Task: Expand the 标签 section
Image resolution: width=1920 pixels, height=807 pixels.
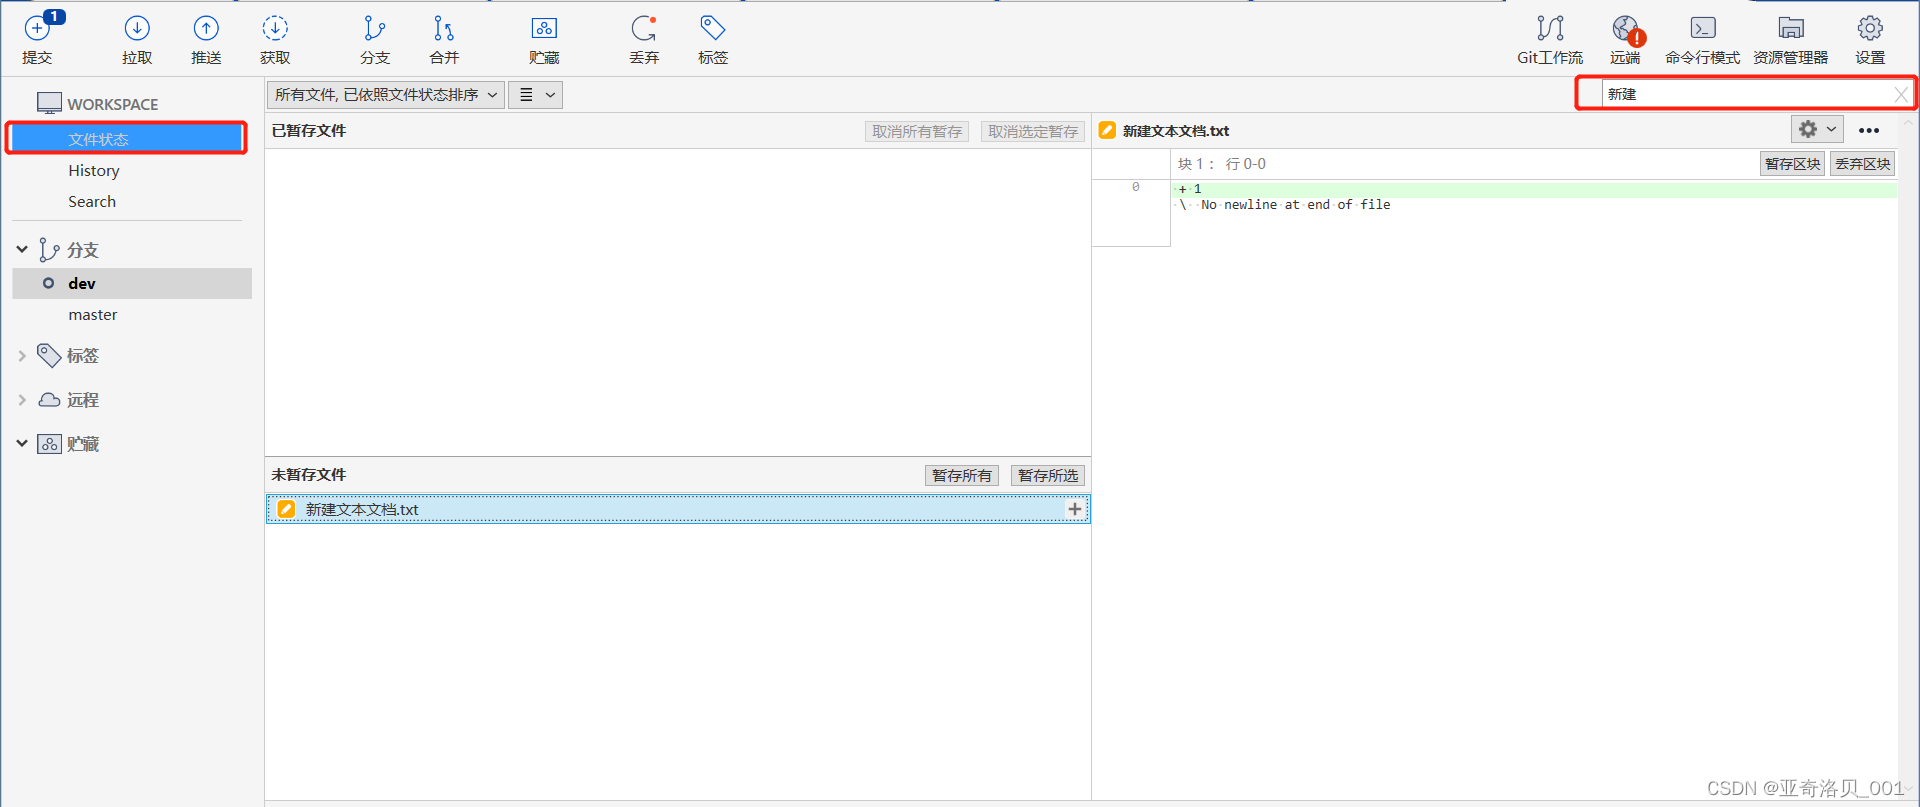Action: click(x=22, y=355)
